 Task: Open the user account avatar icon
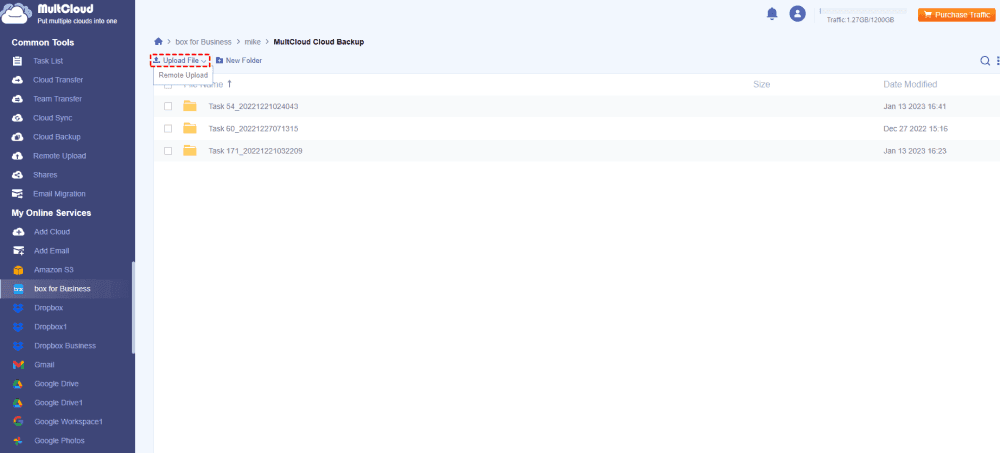(x=797, y=13)
